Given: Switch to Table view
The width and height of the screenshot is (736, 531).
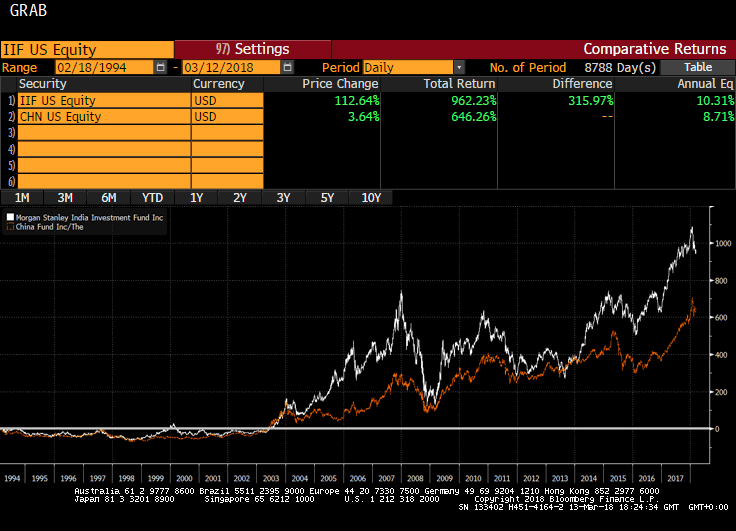Looking at the screenshot, I should pyautogui.click(x=697, y=67).
